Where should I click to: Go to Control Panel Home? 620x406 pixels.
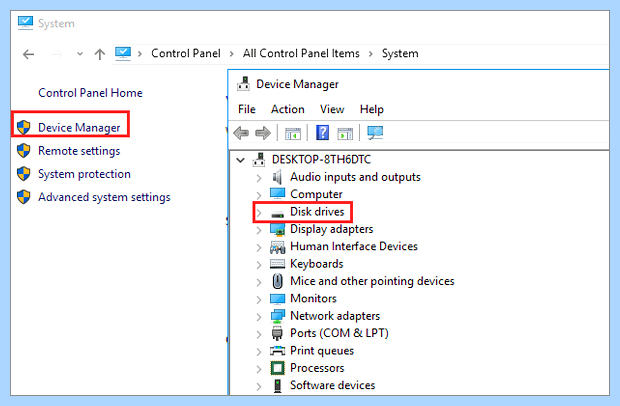tap(90, 93)
